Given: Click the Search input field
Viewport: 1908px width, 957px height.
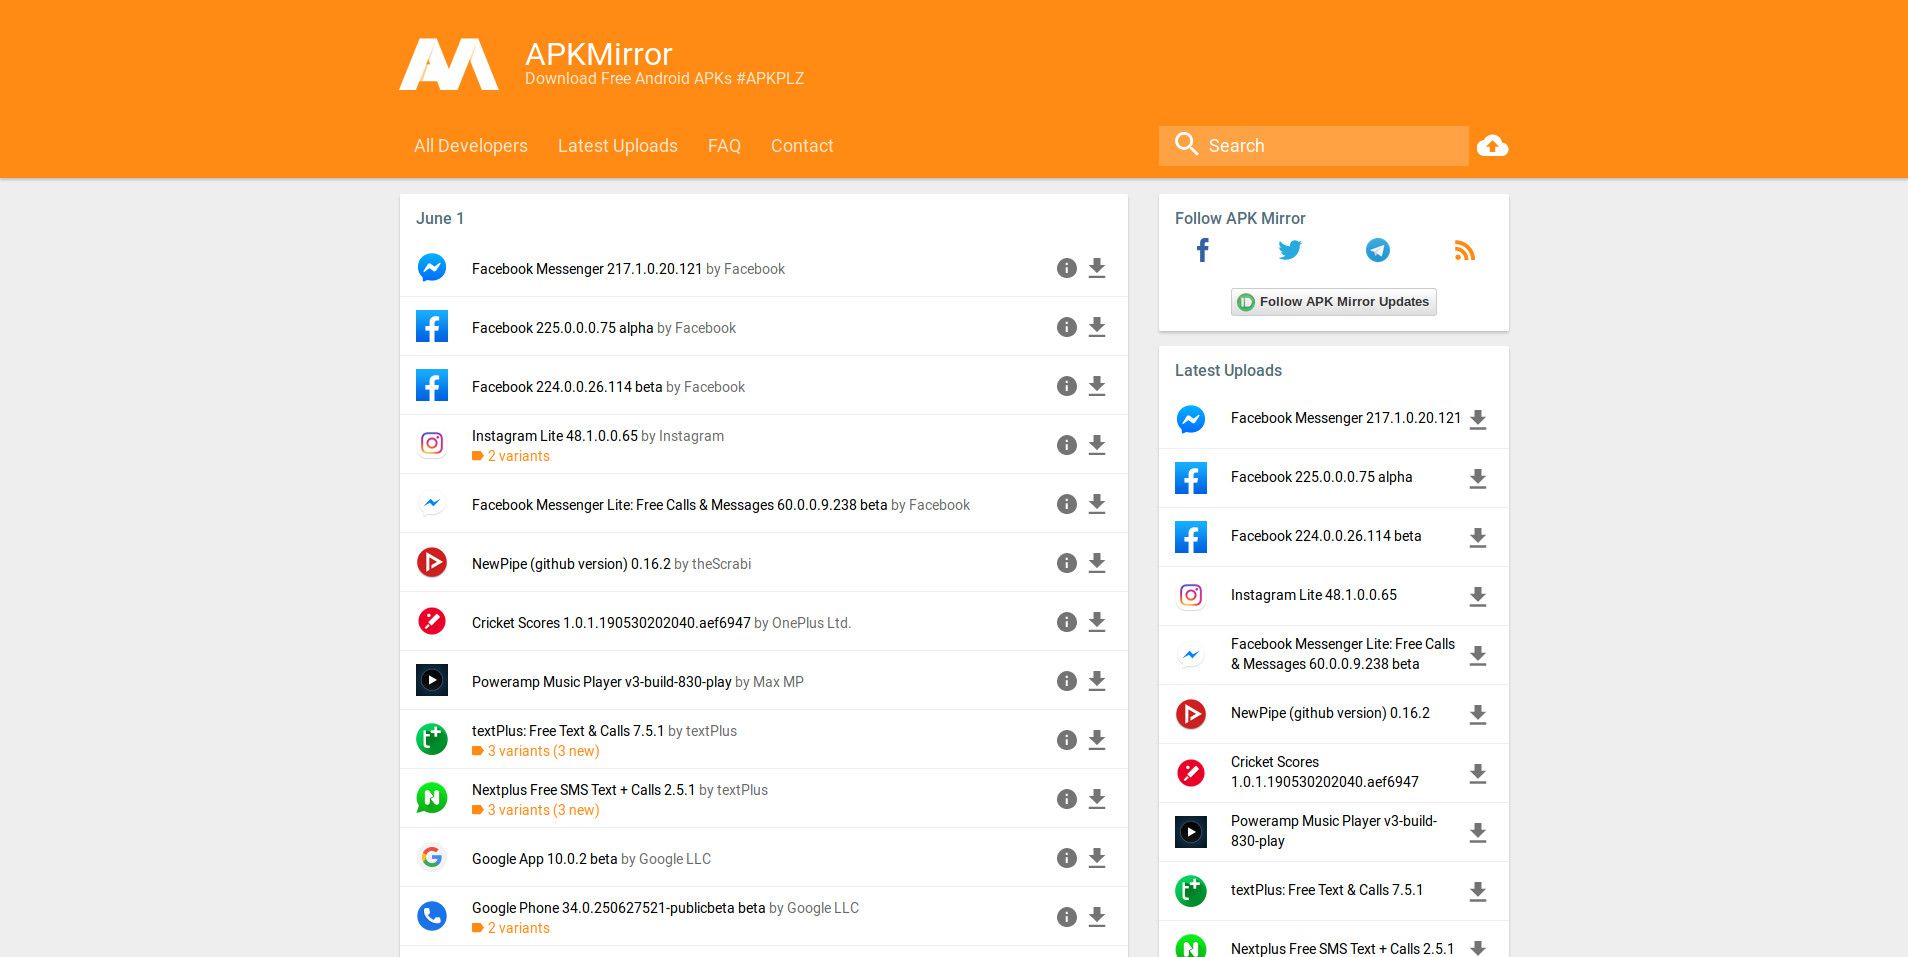Looking at the screenshot, I should 1313,146.
